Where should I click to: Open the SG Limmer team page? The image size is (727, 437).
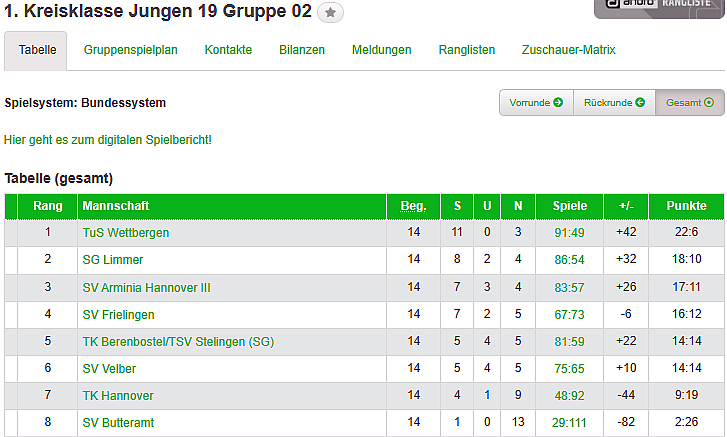[112, 260]
